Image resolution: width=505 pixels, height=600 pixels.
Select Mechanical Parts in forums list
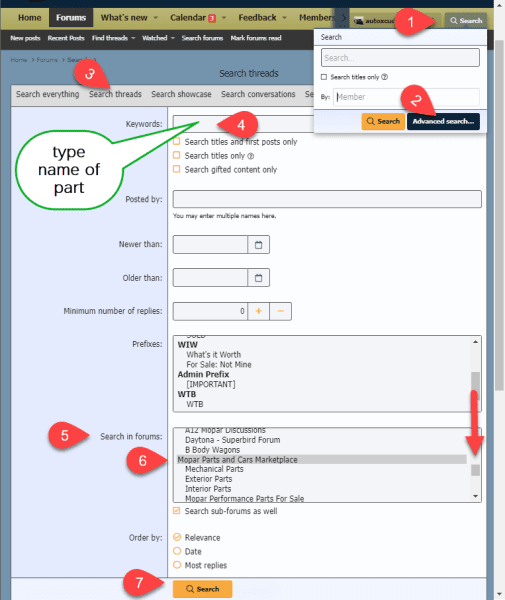click(214, 469)
